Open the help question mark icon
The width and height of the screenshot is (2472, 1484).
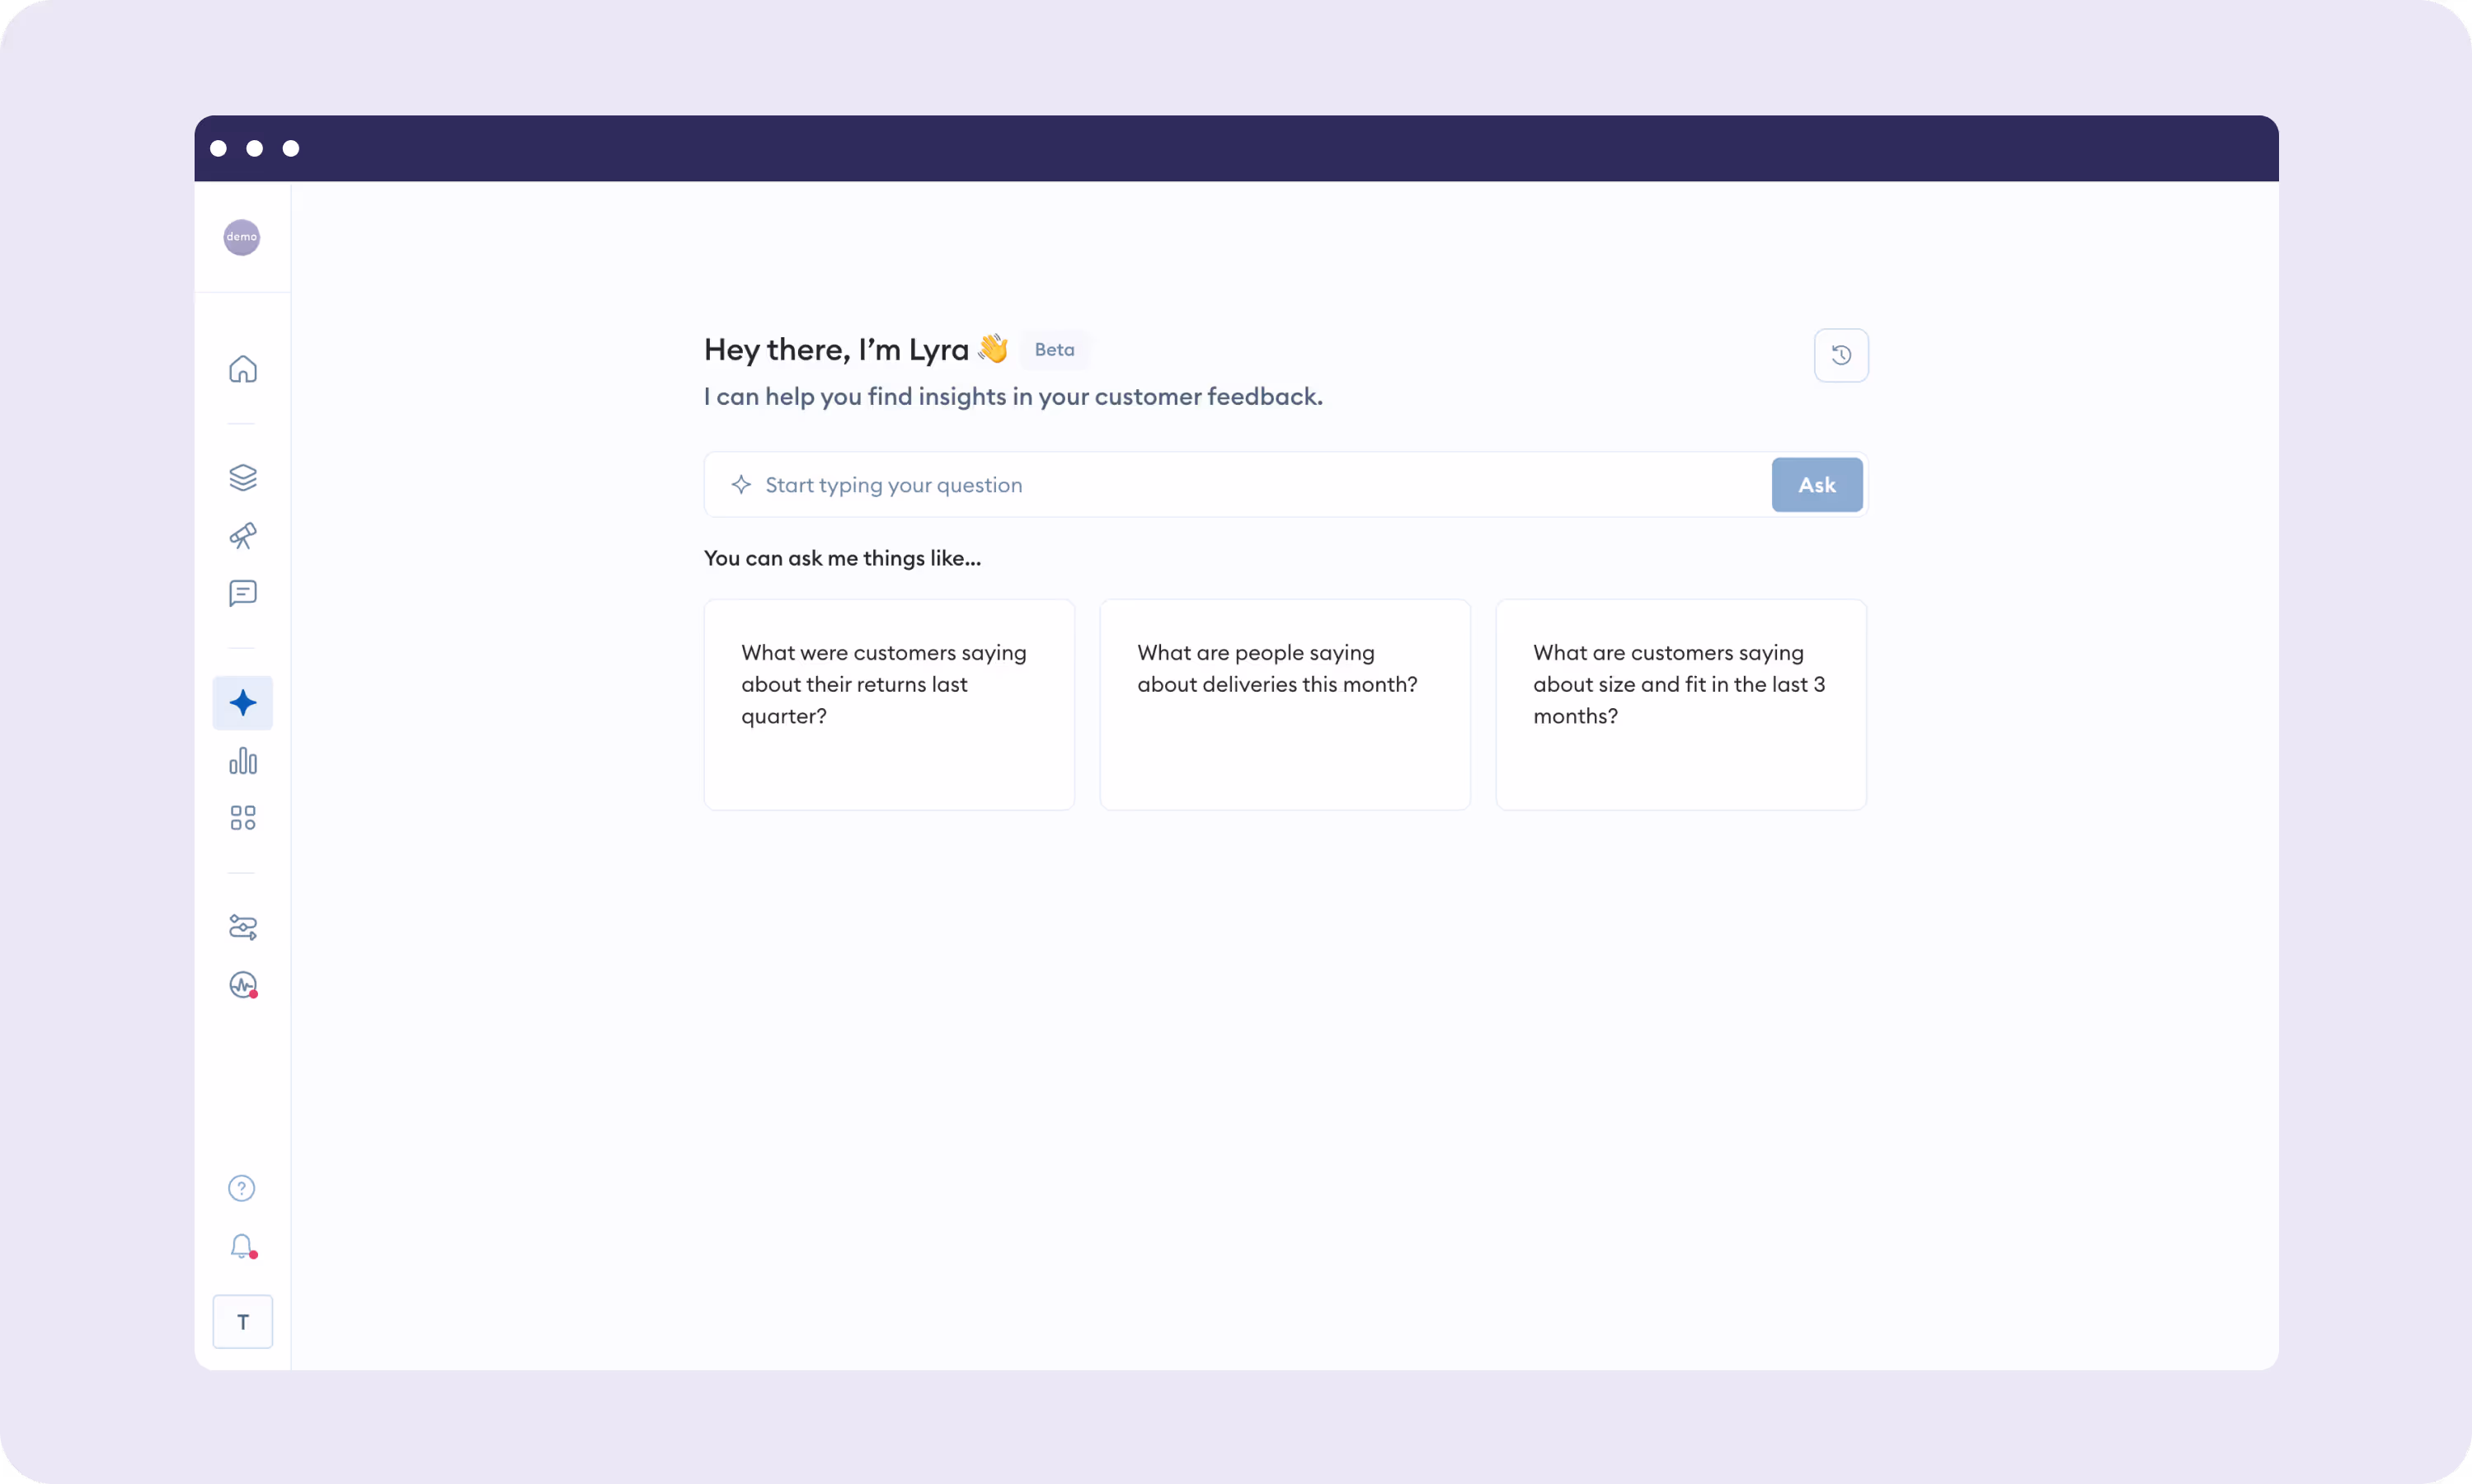pyautogui.click(x=242, y=1188)
